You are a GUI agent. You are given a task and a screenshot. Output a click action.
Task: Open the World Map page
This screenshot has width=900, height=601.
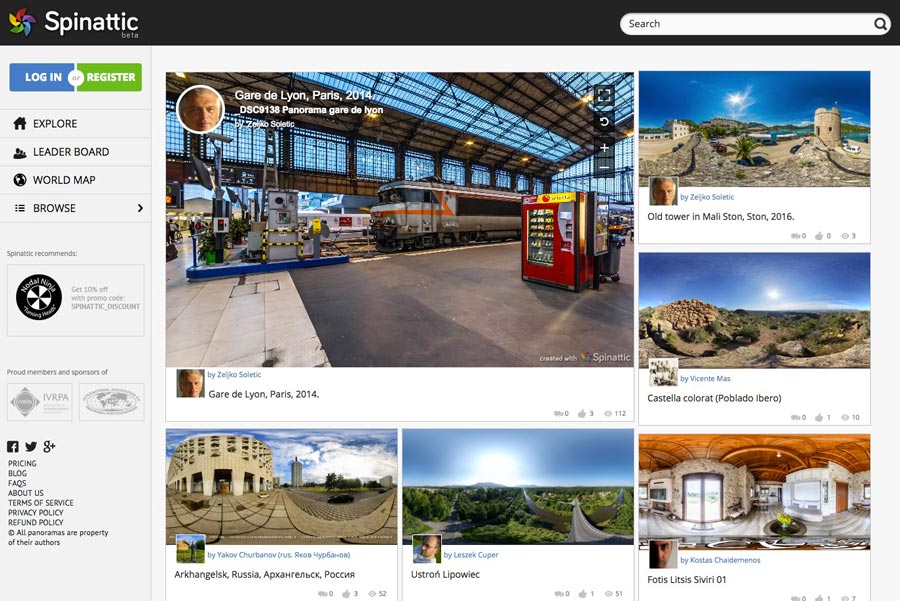point(63,180)
